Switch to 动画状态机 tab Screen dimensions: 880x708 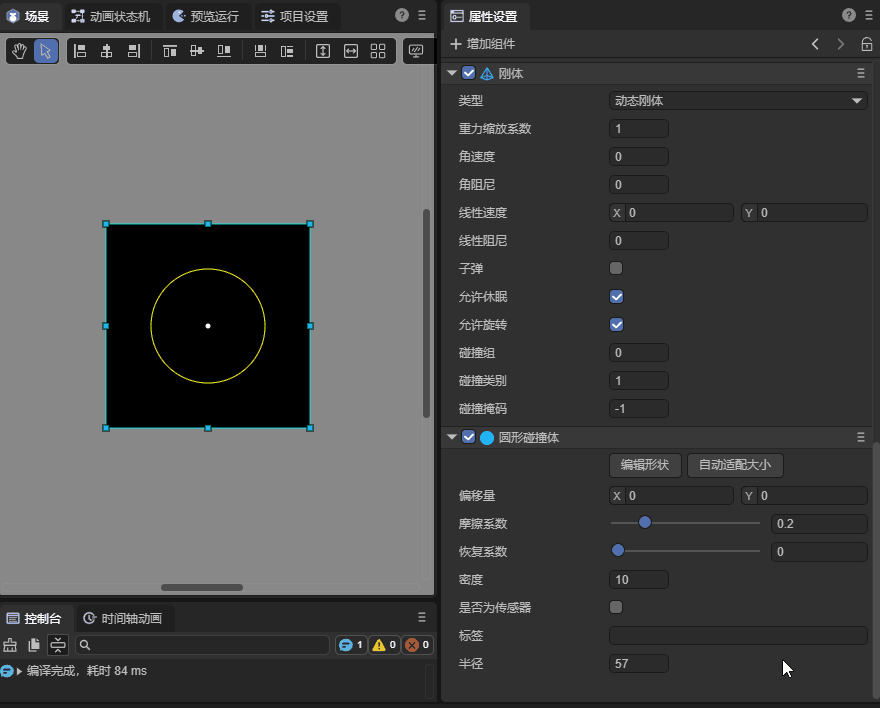110,16
